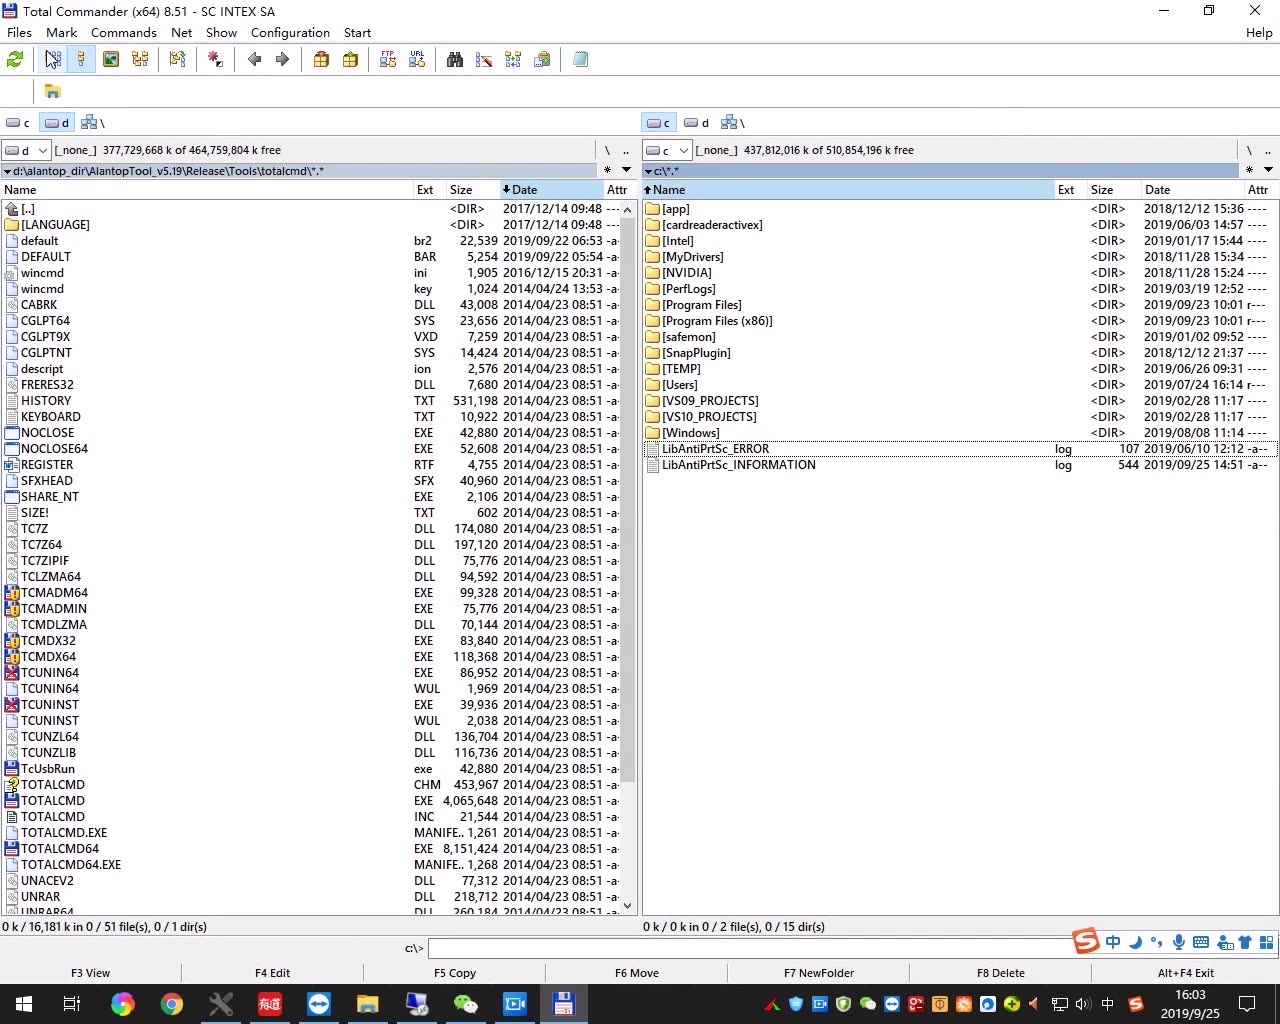Switch to brief file names only view
This screenshot has height=1024, width=1280.
coord(53,60)
